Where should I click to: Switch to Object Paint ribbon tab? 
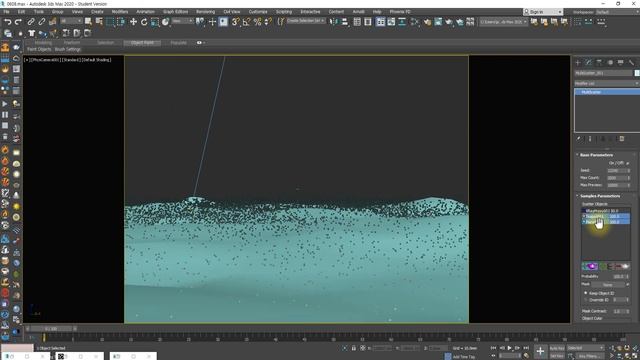[142, 42]
